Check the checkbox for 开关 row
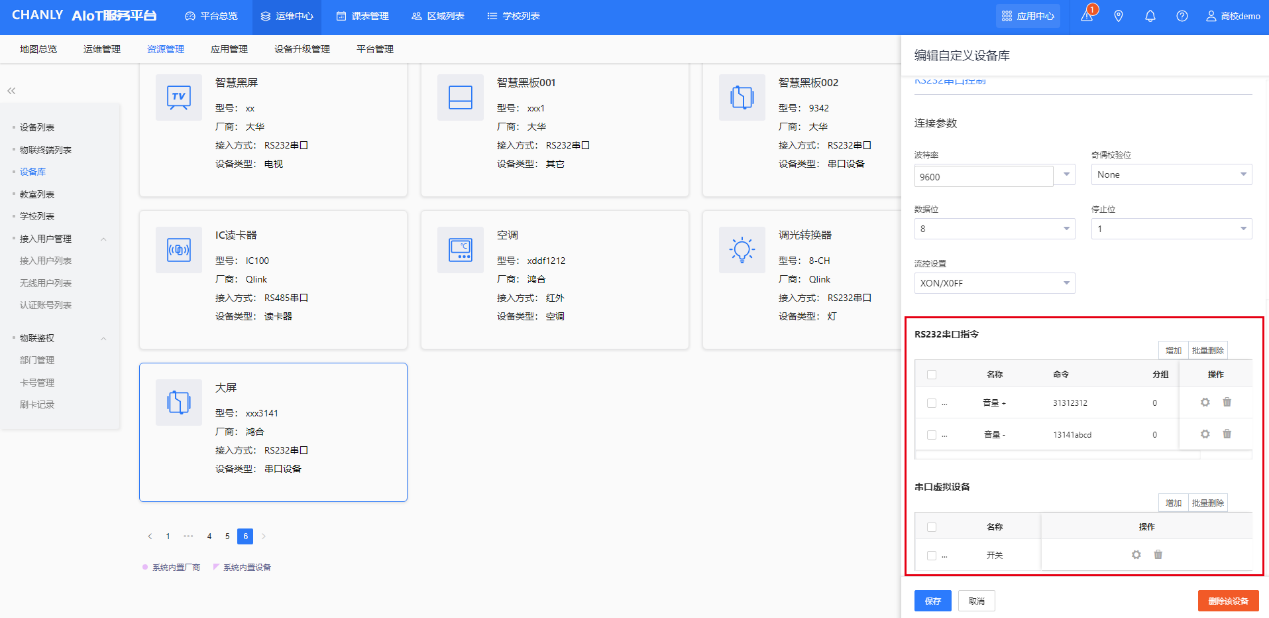Screen dimensions: 1269x618 pyautogui.click(x=932, y=555)
